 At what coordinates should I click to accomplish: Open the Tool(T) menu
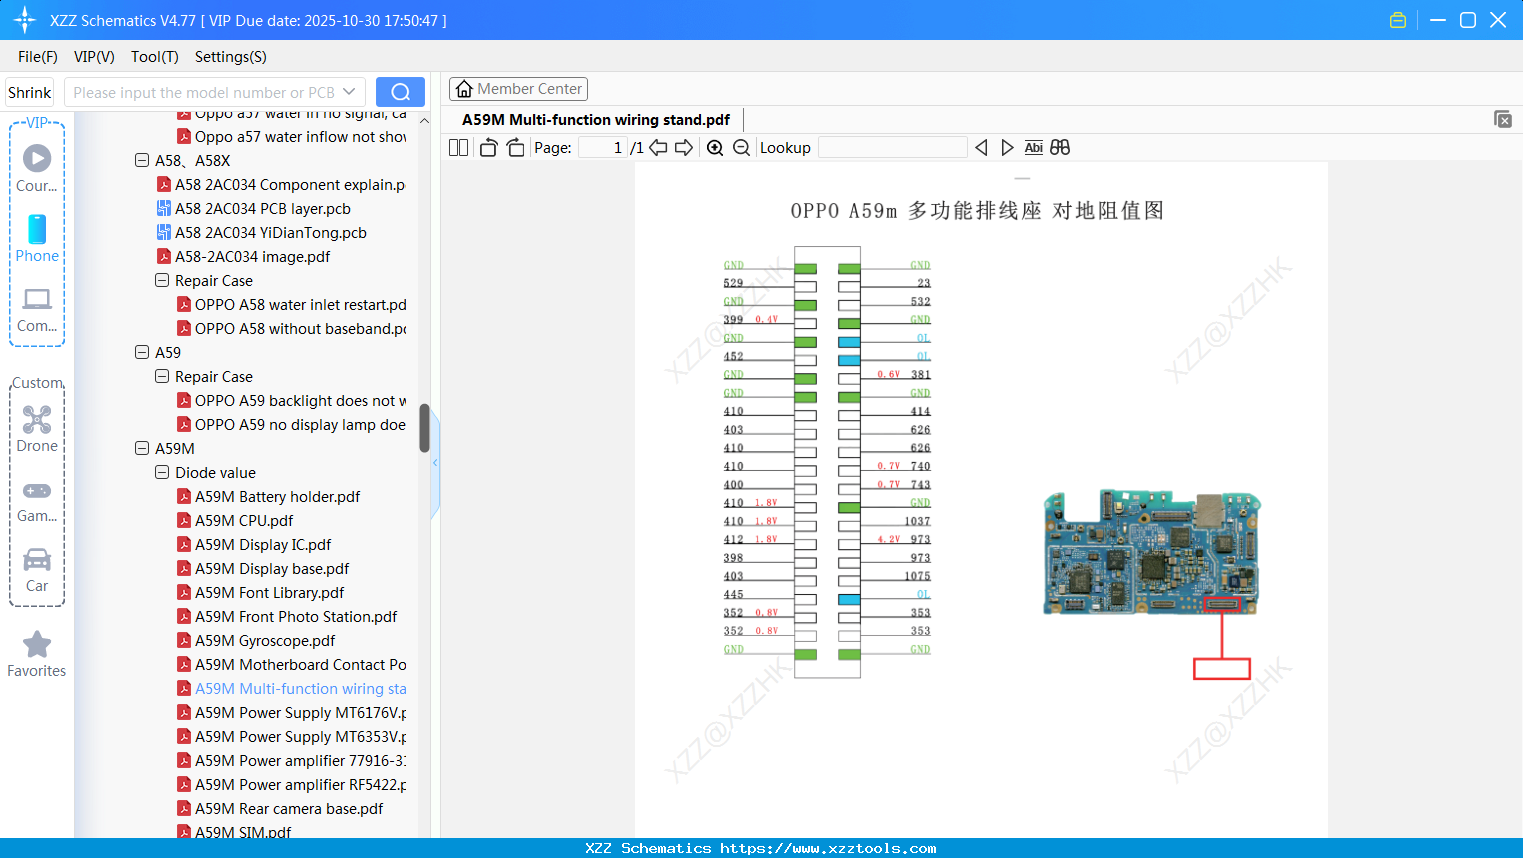coord(155,57)
